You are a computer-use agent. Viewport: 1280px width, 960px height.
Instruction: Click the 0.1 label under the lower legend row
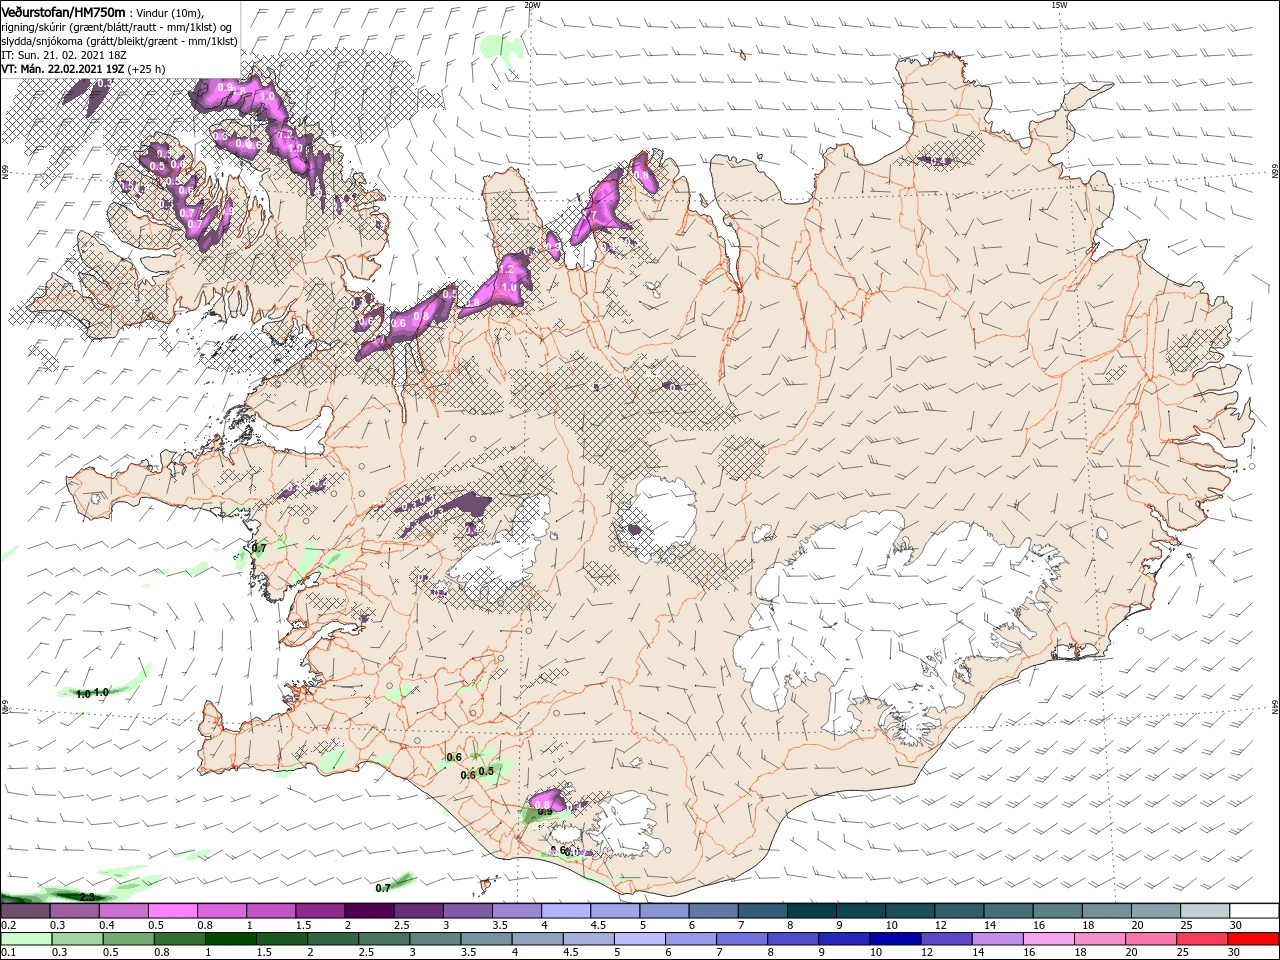pos(8,952)
